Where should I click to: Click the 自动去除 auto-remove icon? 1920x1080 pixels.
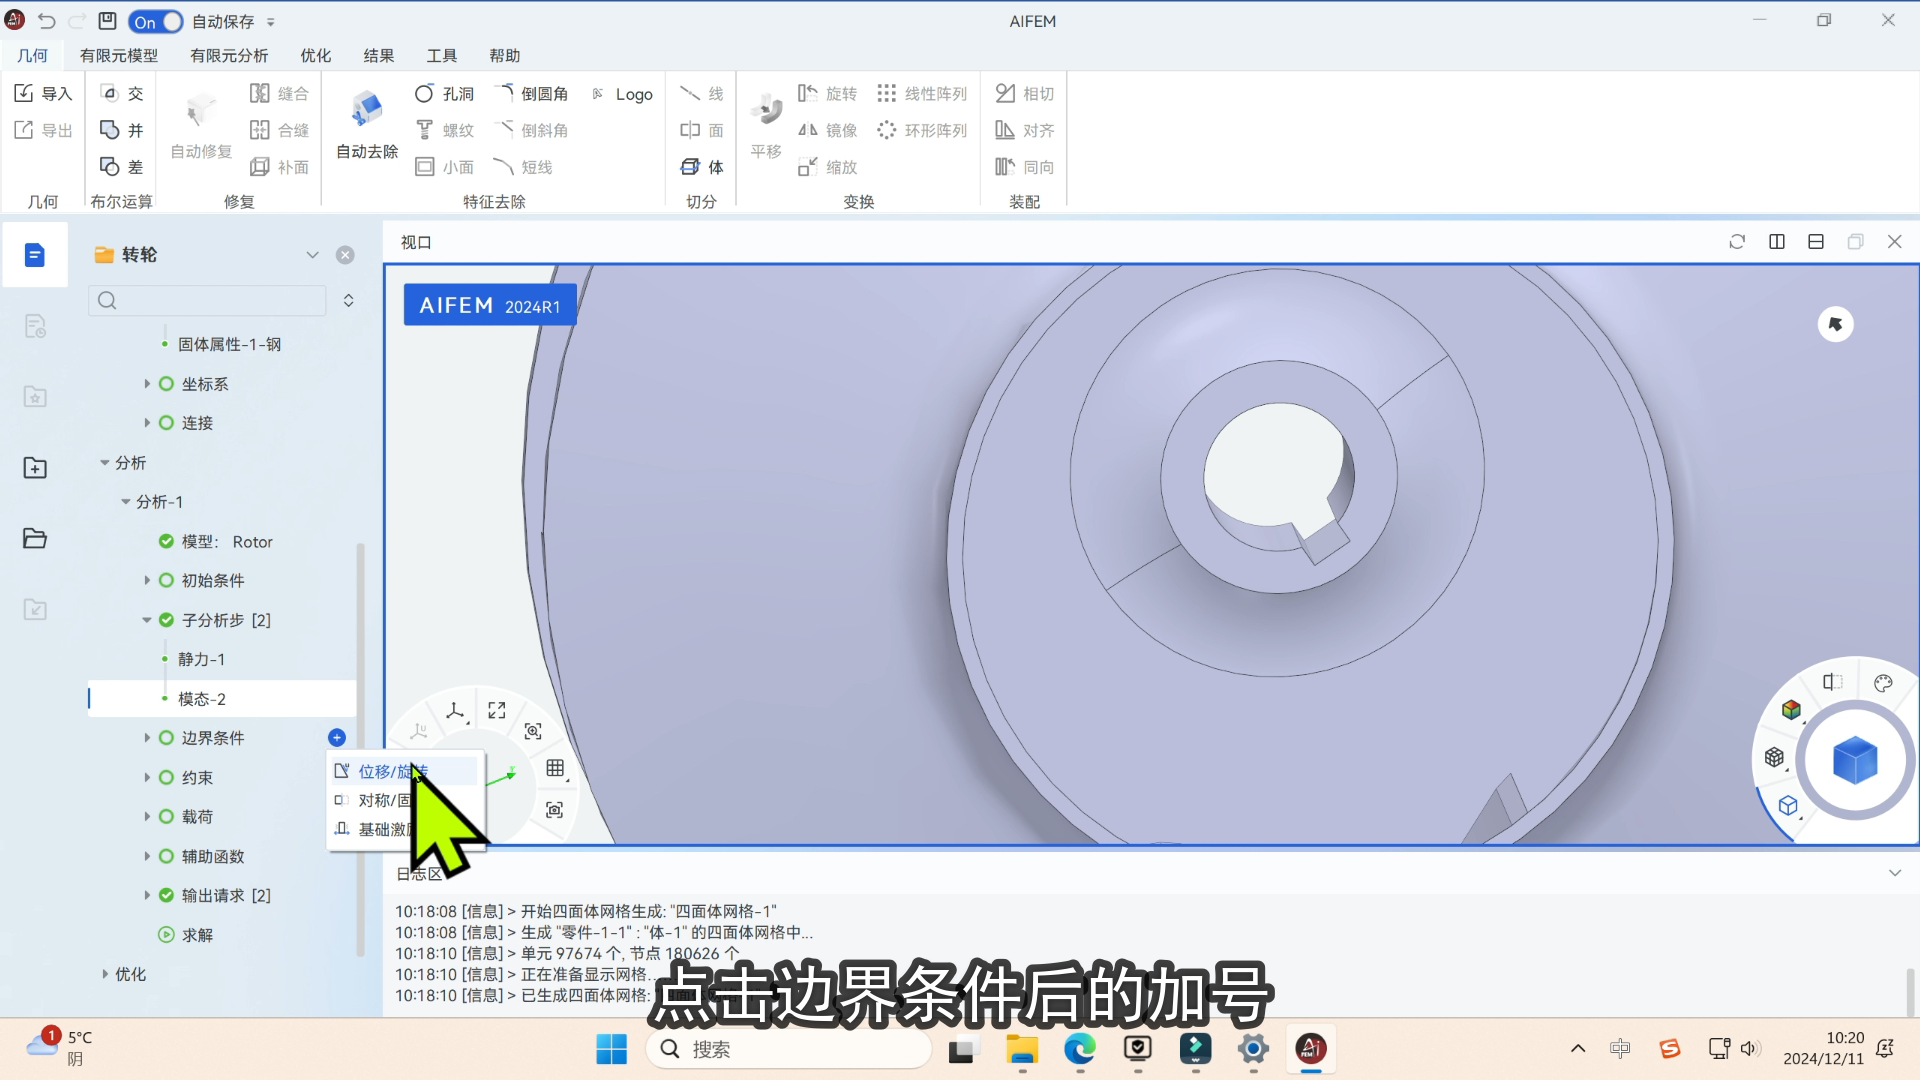366,110
